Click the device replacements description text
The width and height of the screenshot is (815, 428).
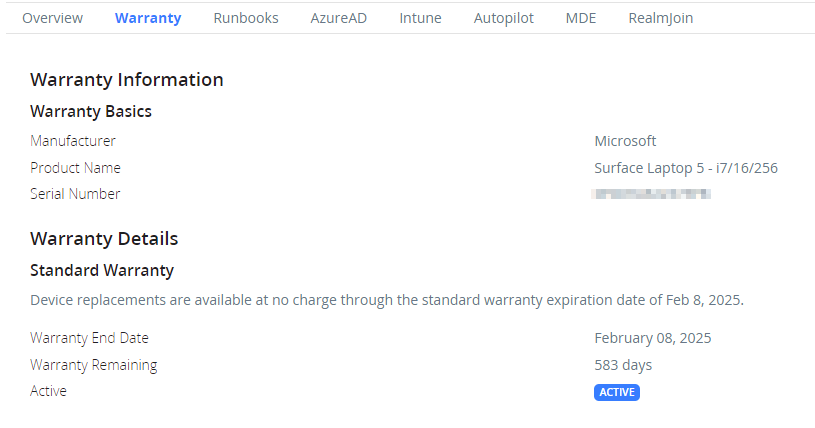387,300
